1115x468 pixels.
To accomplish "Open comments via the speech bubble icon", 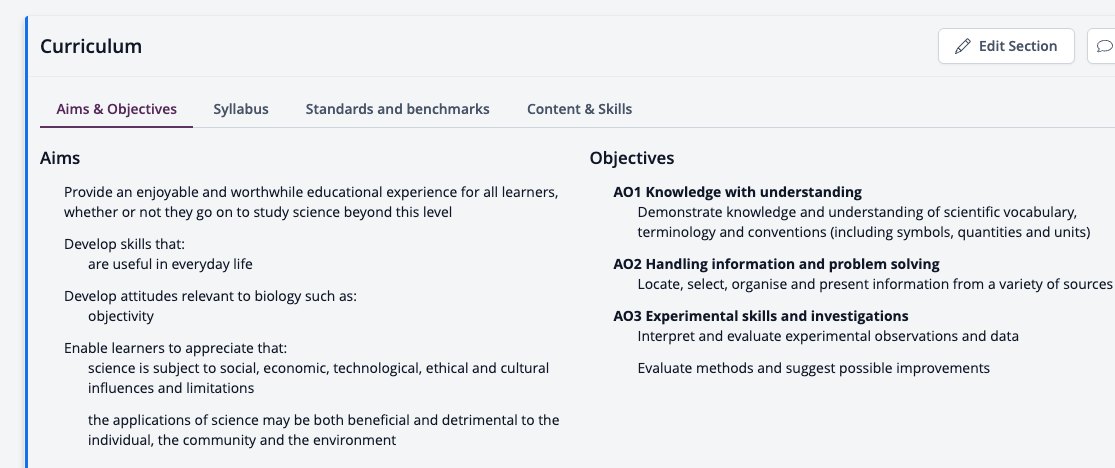I will tap(1104, 46).
